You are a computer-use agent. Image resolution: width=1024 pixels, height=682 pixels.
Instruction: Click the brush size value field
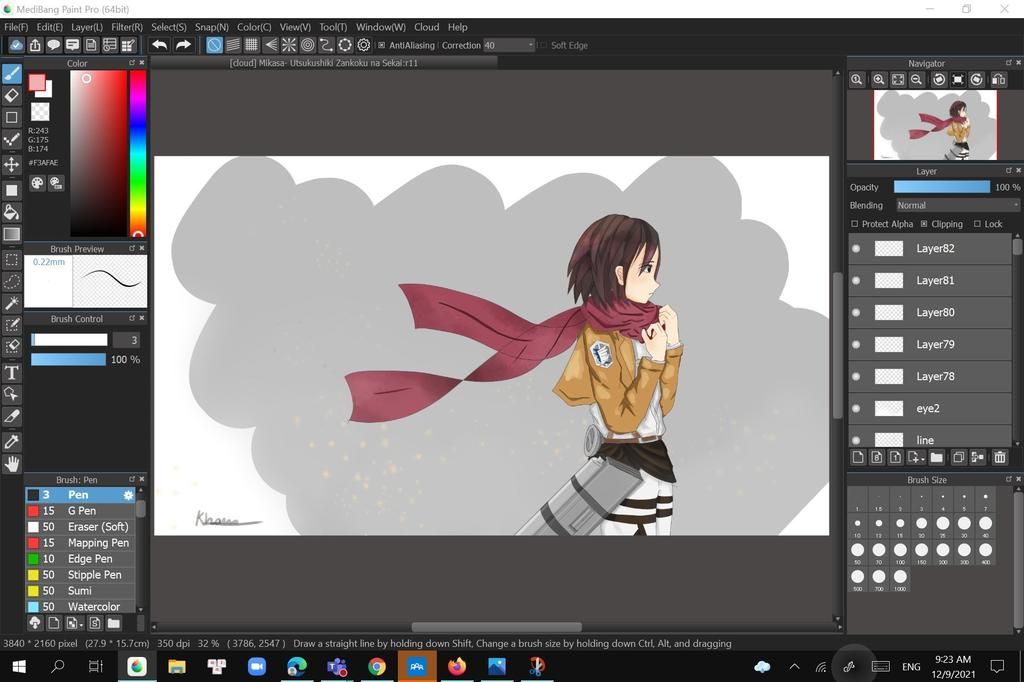coord(126,340)
